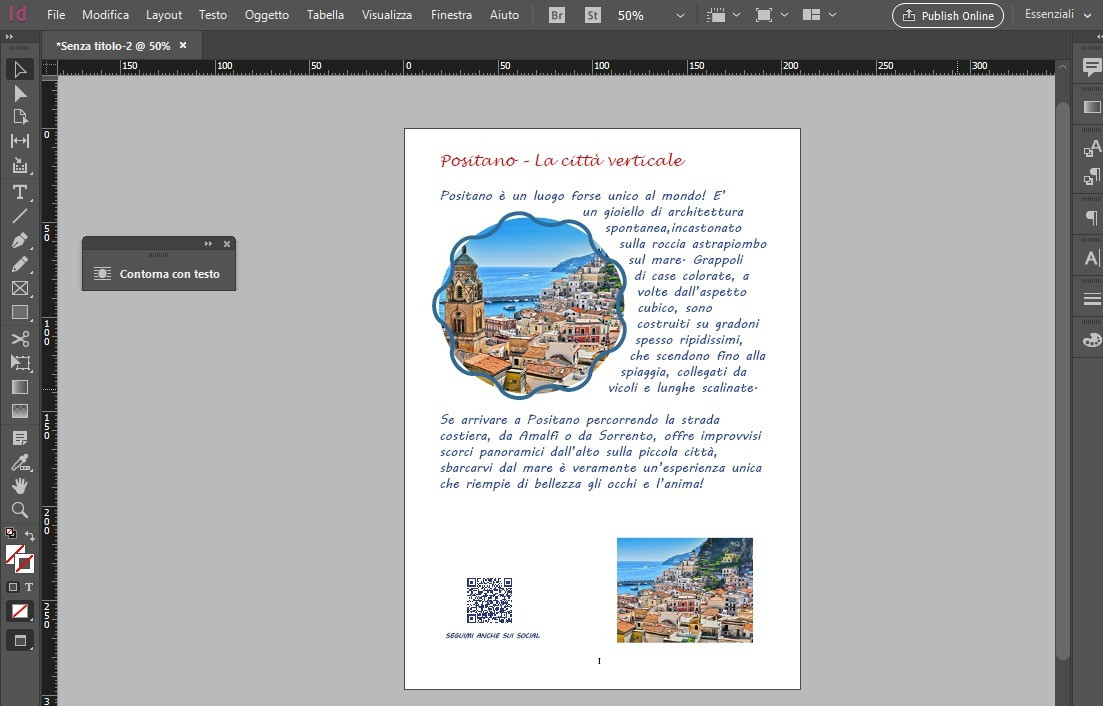Select the Zoom magnifier tool
This screenshot has height=706, width=1103.
(20, 510)
